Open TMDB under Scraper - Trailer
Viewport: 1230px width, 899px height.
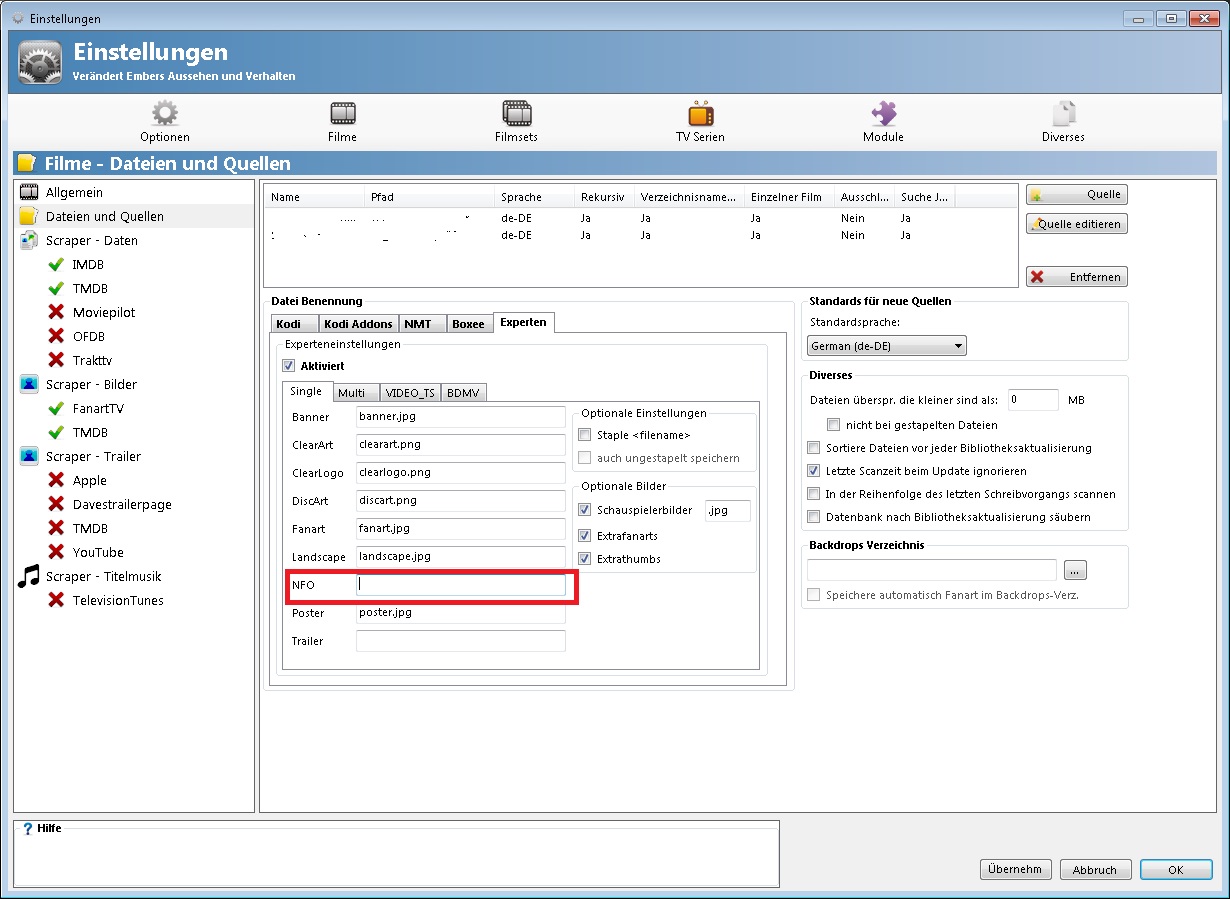[90, 528]
